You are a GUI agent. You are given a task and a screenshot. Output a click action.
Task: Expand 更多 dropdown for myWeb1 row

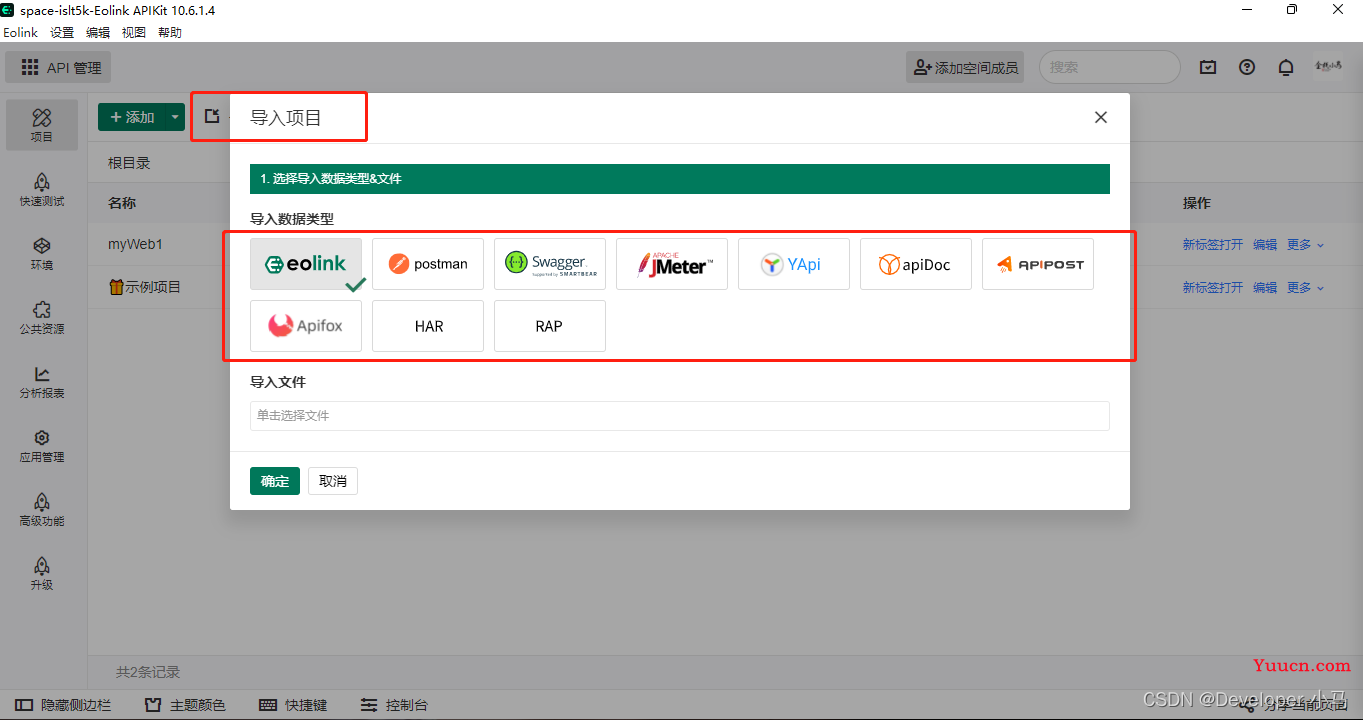(1305, 244)
